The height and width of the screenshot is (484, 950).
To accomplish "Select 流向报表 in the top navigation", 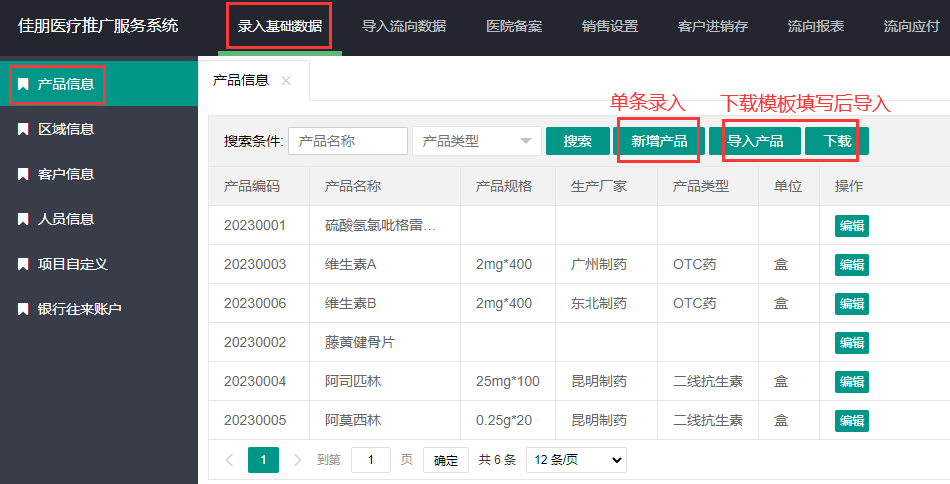I will (815, 26).
